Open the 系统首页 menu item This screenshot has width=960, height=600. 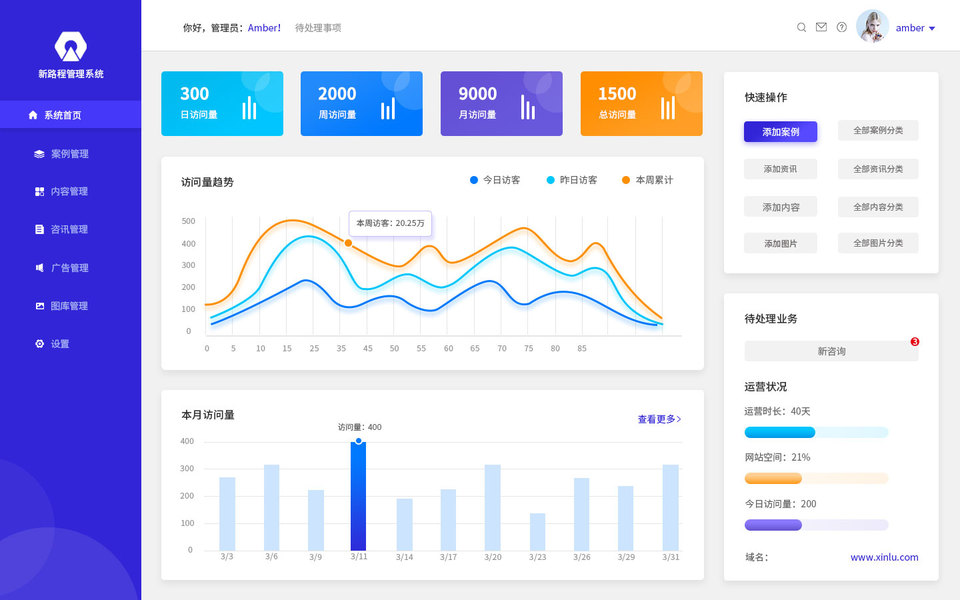[x=70, y=114]
